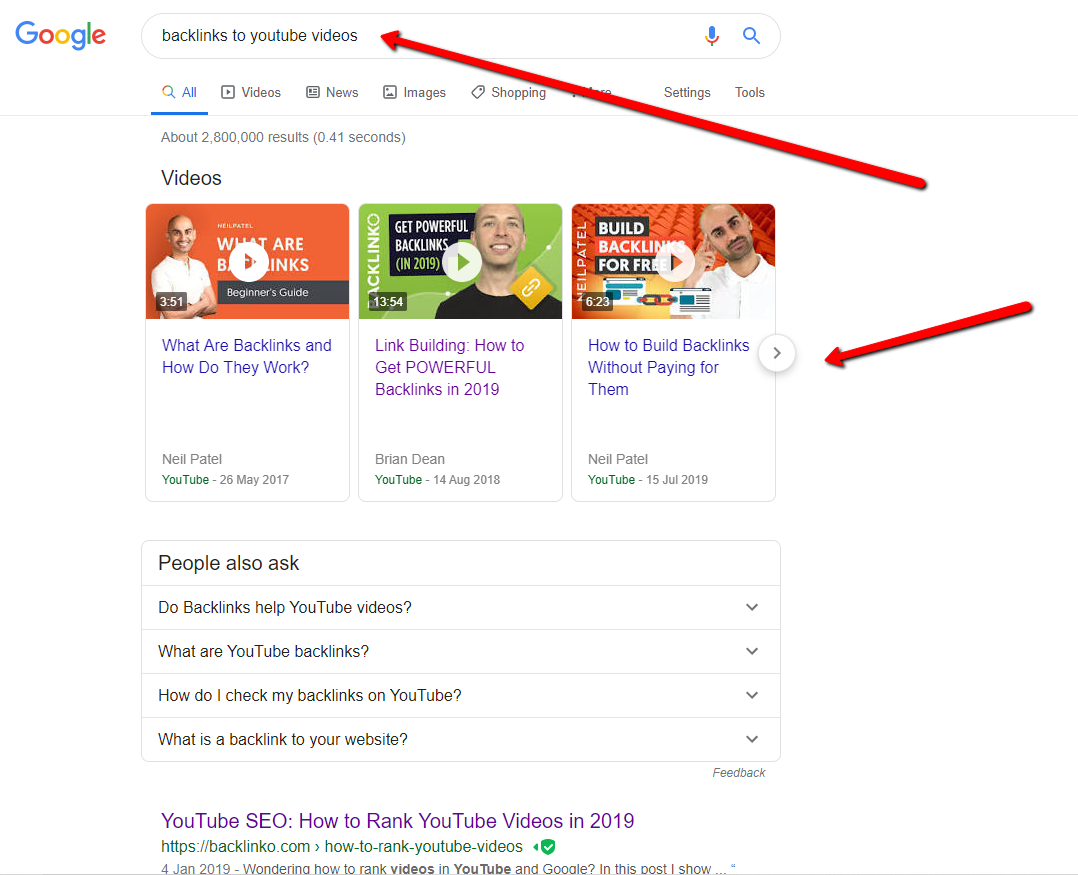Viewport: 1078px width, 875px height.
Task: Play the 'What Are Backlinks' video thumbnail
Action: [x=248, y=261]
